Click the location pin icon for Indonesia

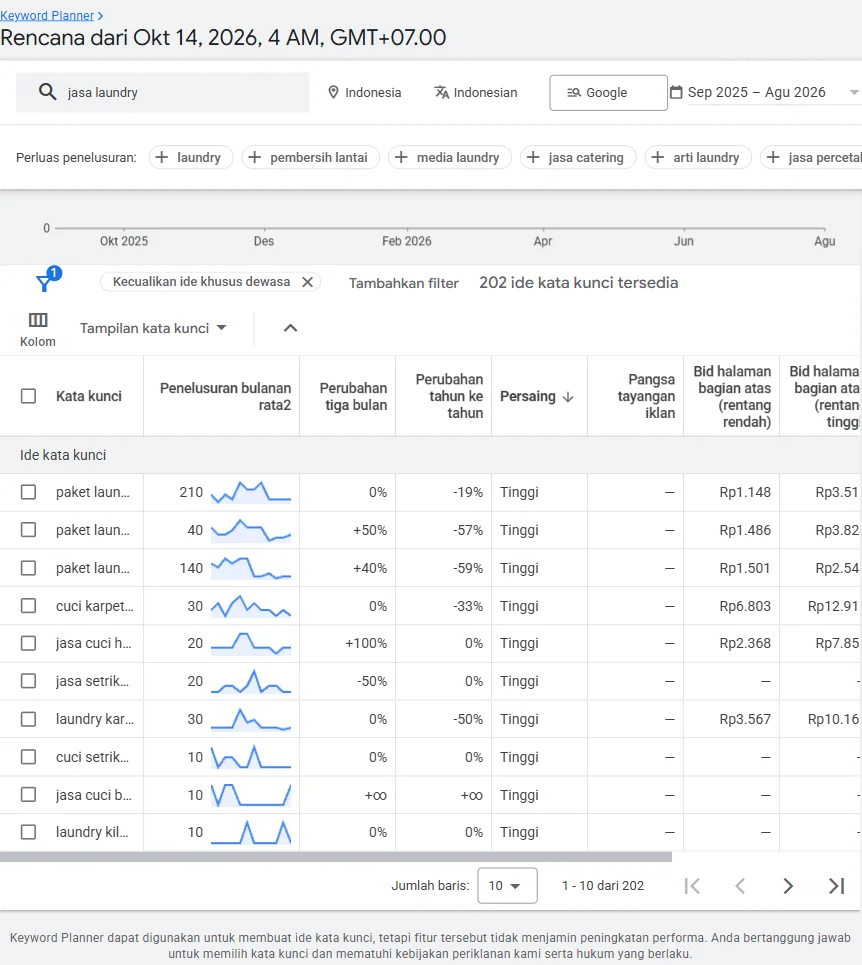coord(333,92)
